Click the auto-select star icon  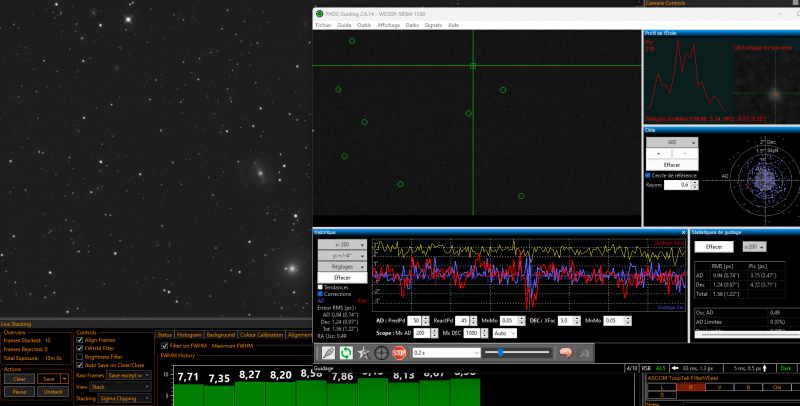(x=364, y=352)
